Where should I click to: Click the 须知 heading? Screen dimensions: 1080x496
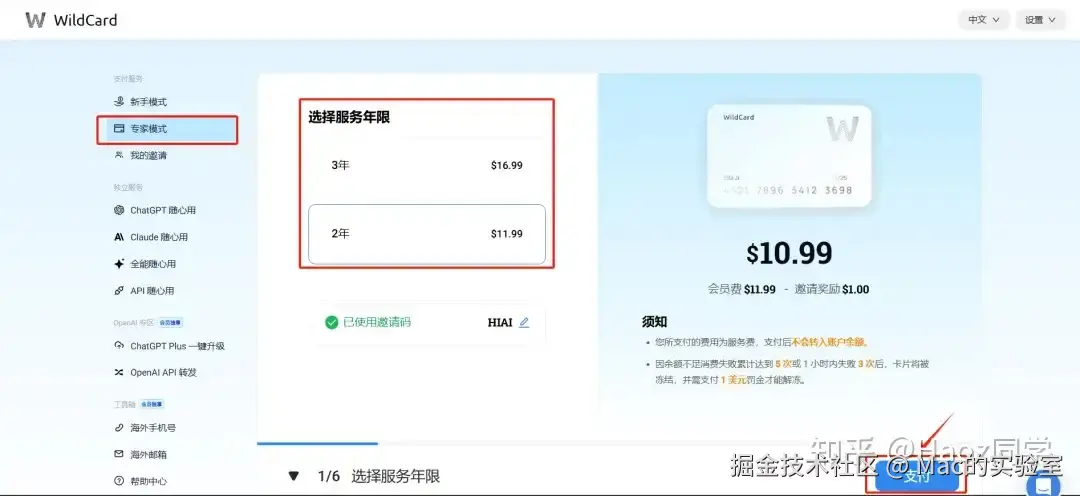654,322
